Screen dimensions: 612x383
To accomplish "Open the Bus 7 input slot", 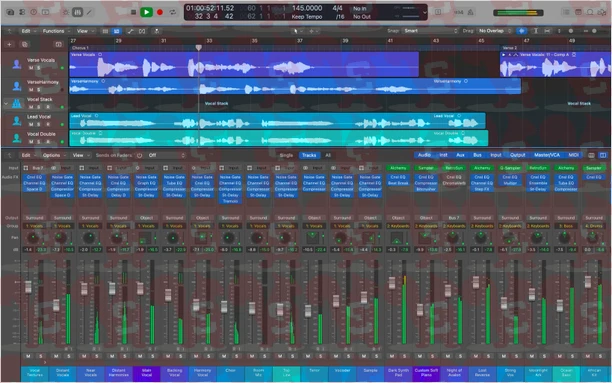I will [x=37, y=168].
